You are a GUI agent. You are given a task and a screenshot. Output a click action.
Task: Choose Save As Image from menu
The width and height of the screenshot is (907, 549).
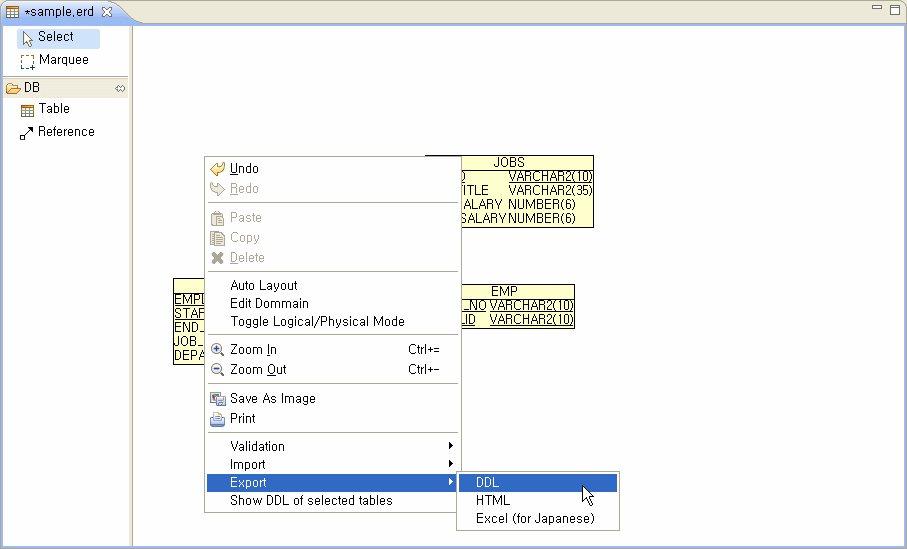272,399
